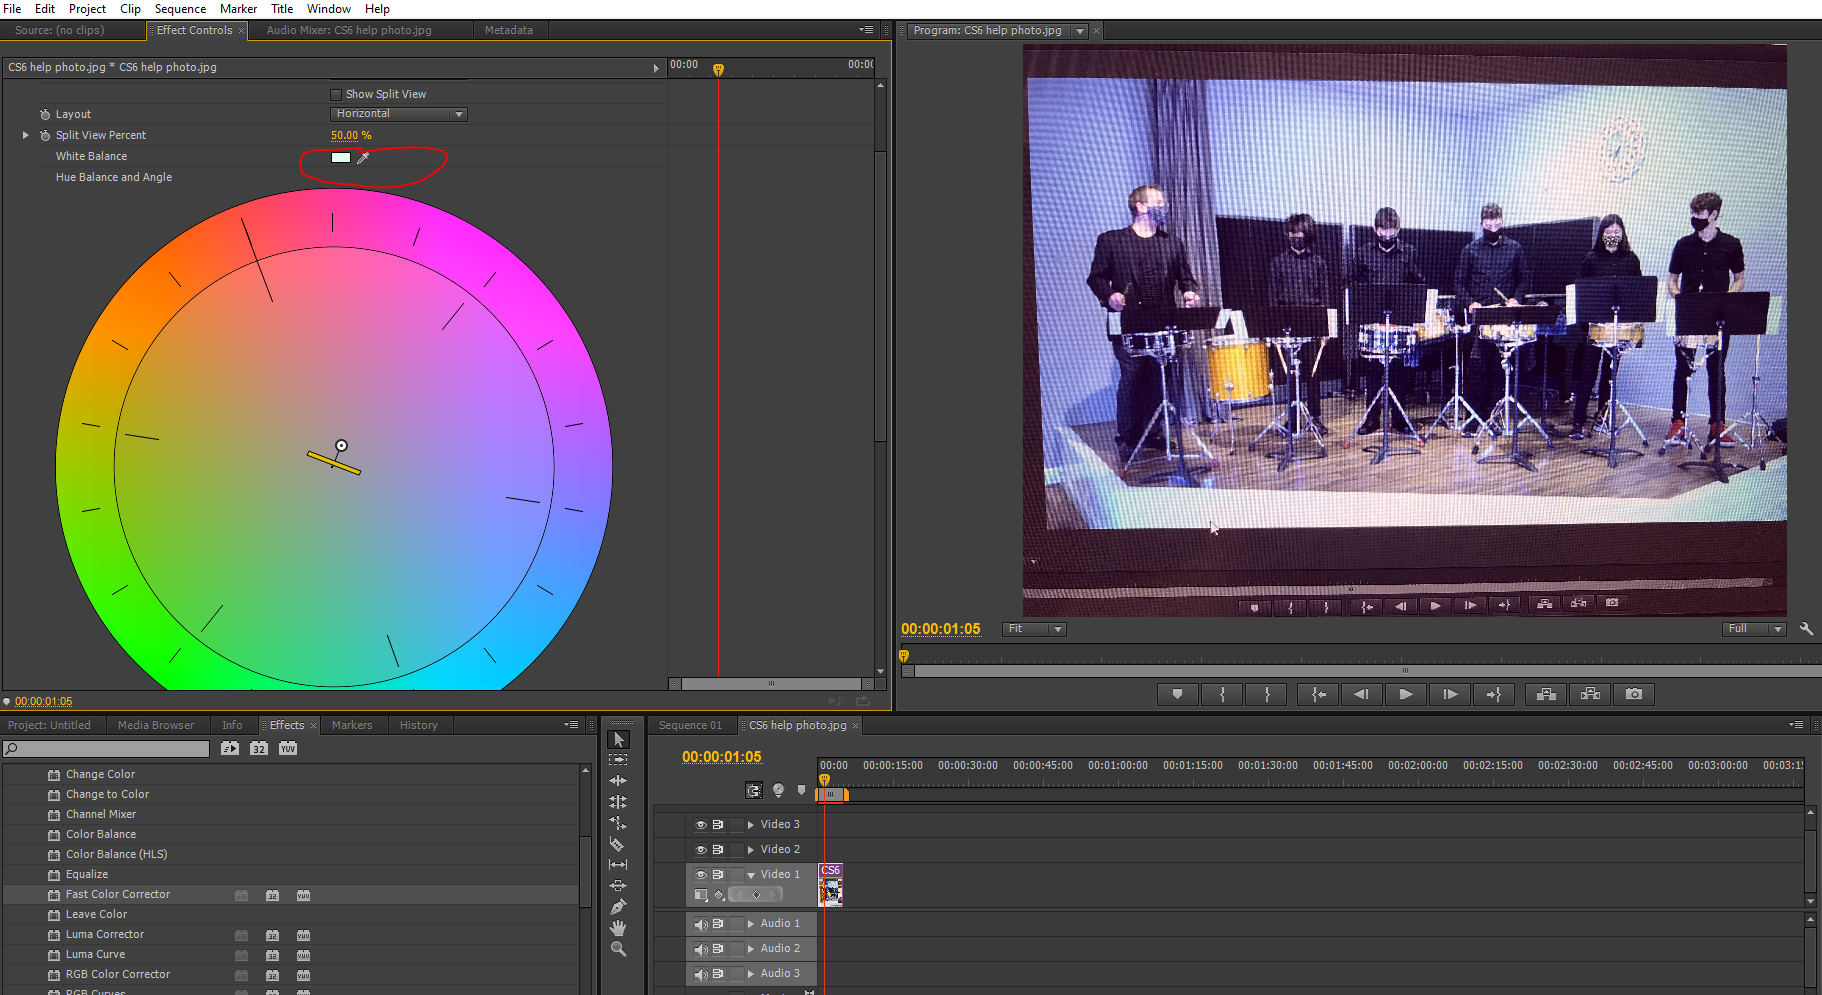Switch to the Sequence 01 tab
The height and width of the screenshot is (995, 1822).
pyautogui.click(x=690, y=726)
